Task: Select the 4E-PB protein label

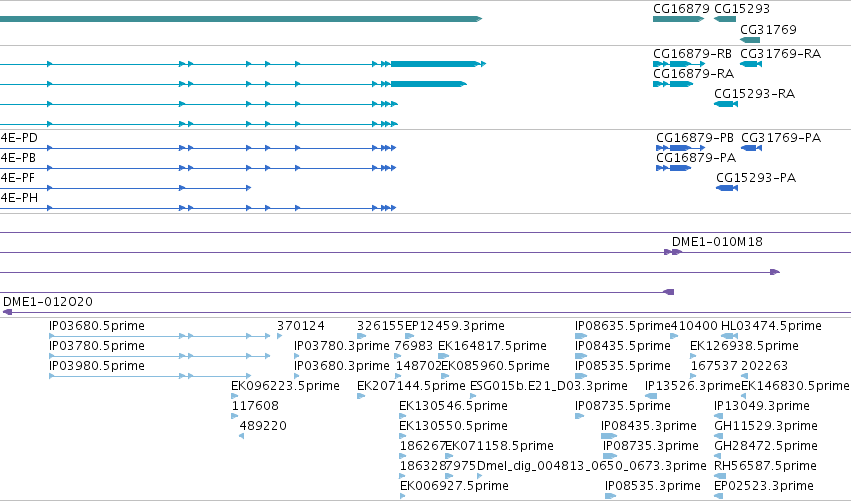Action: [18, 158]
